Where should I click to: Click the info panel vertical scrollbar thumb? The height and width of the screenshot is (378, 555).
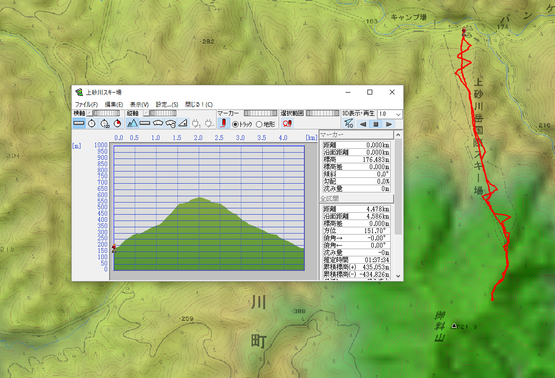point(398,187)
